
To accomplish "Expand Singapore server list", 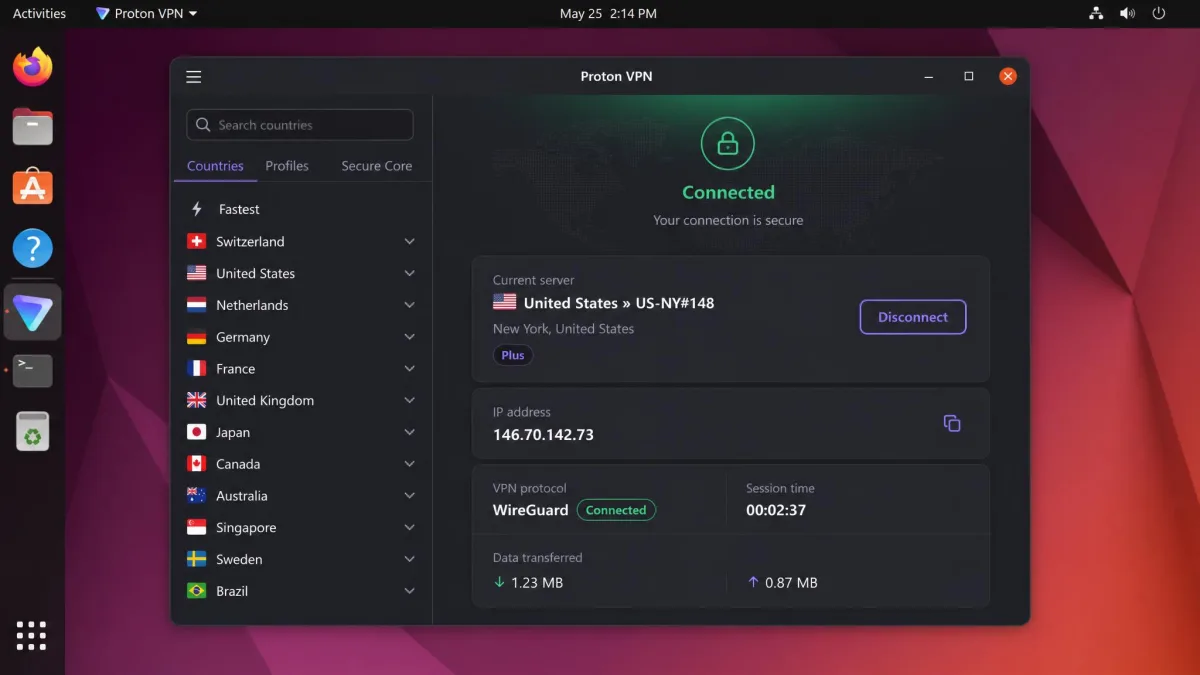I will [x=409, y=528].
